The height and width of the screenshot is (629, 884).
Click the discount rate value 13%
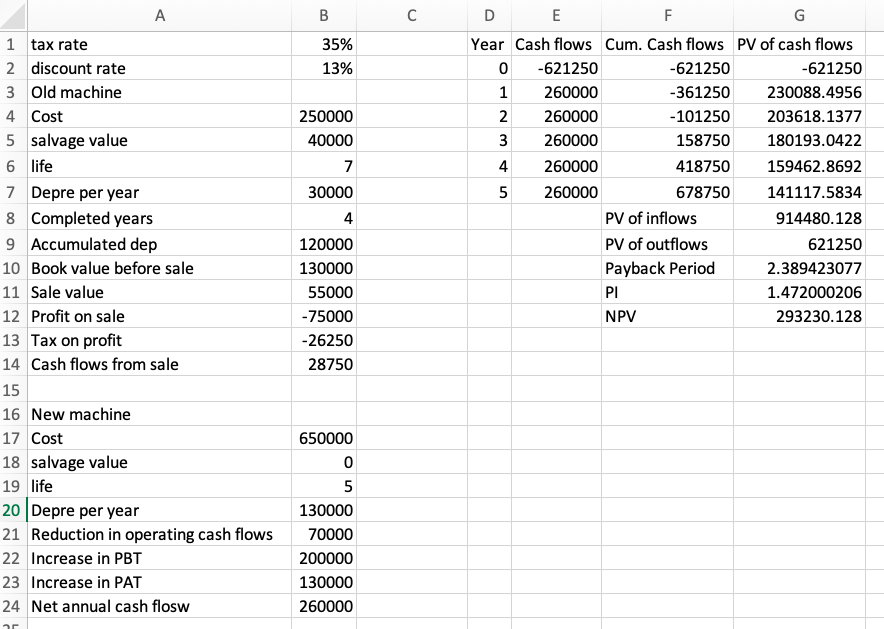tap(324, 68)
